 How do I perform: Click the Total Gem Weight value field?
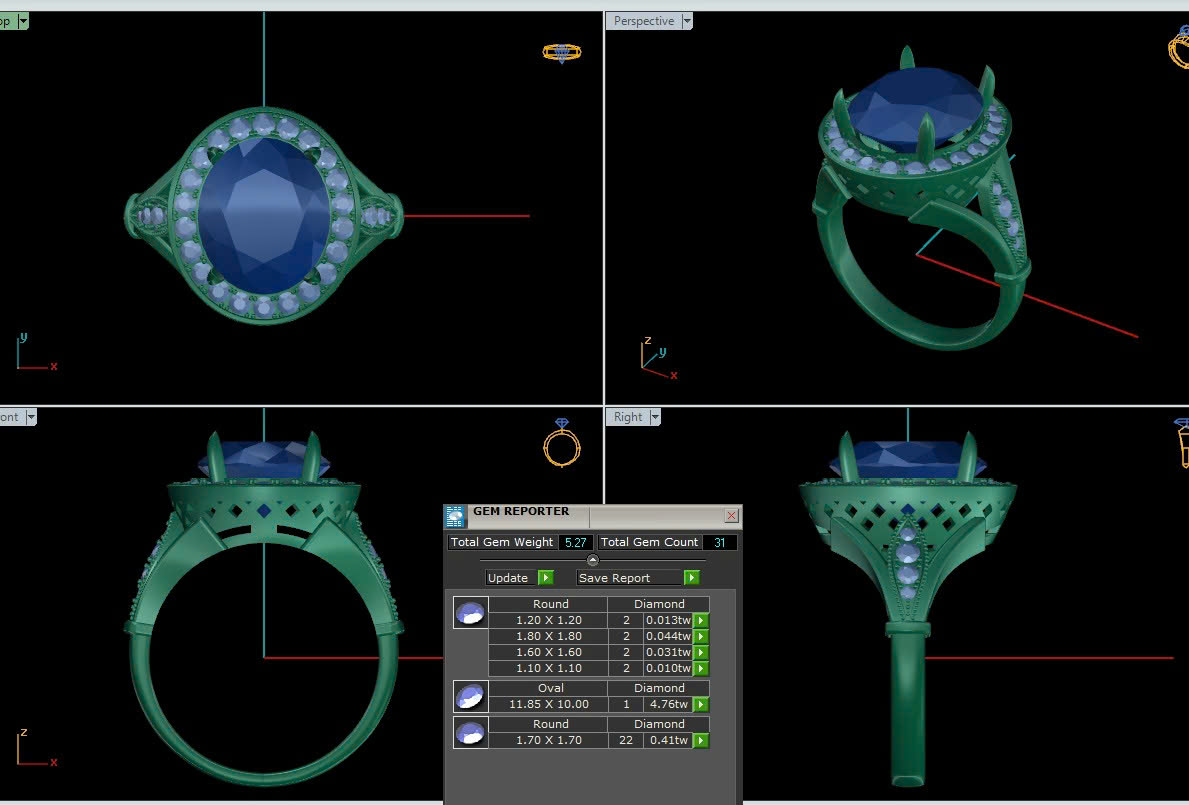click(x=575, y=542)
